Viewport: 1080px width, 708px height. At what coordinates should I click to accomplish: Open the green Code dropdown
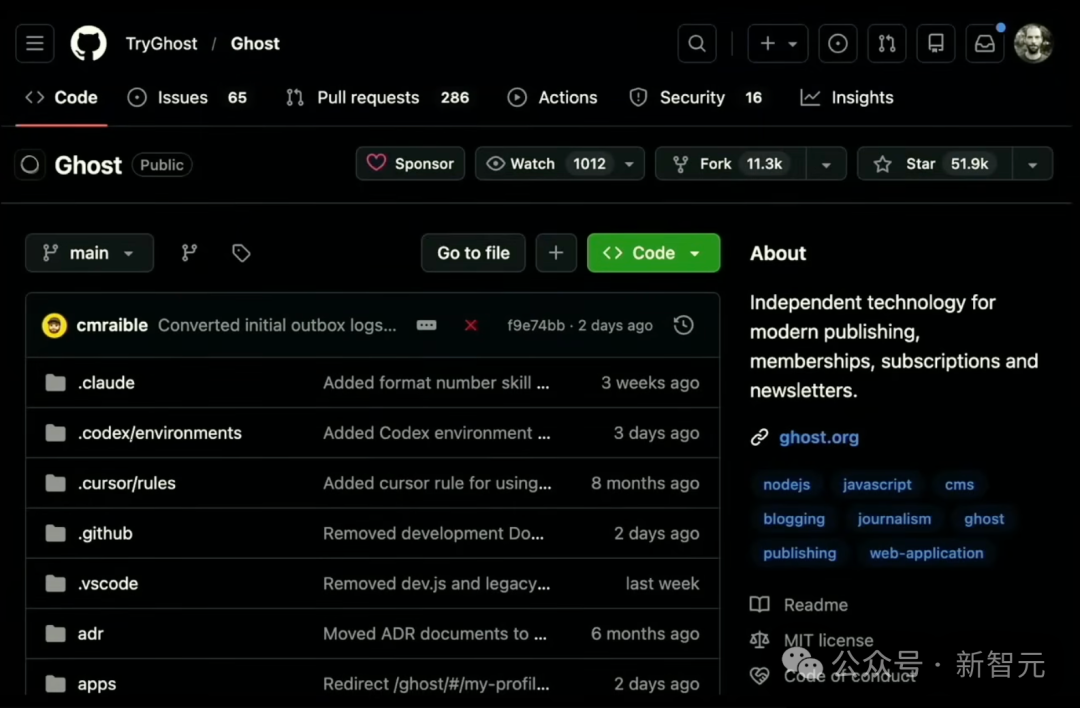pos(653,253)
